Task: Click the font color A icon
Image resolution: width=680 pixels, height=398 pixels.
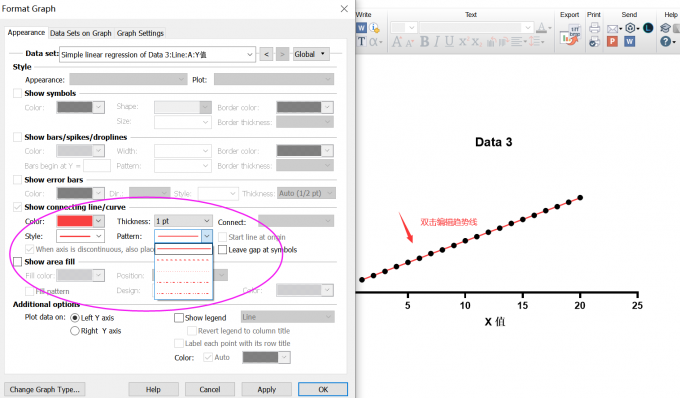Action: pyautogui.click(x=541, y=28)
